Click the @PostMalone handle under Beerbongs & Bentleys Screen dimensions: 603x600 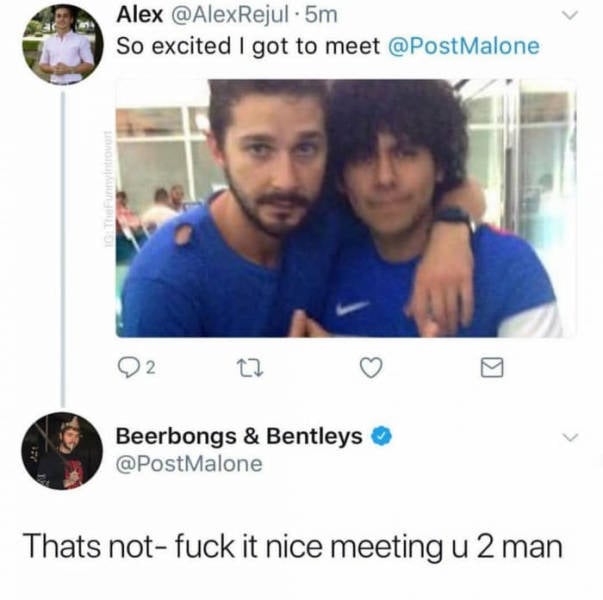pyautogui.click(x=189, y=463)
